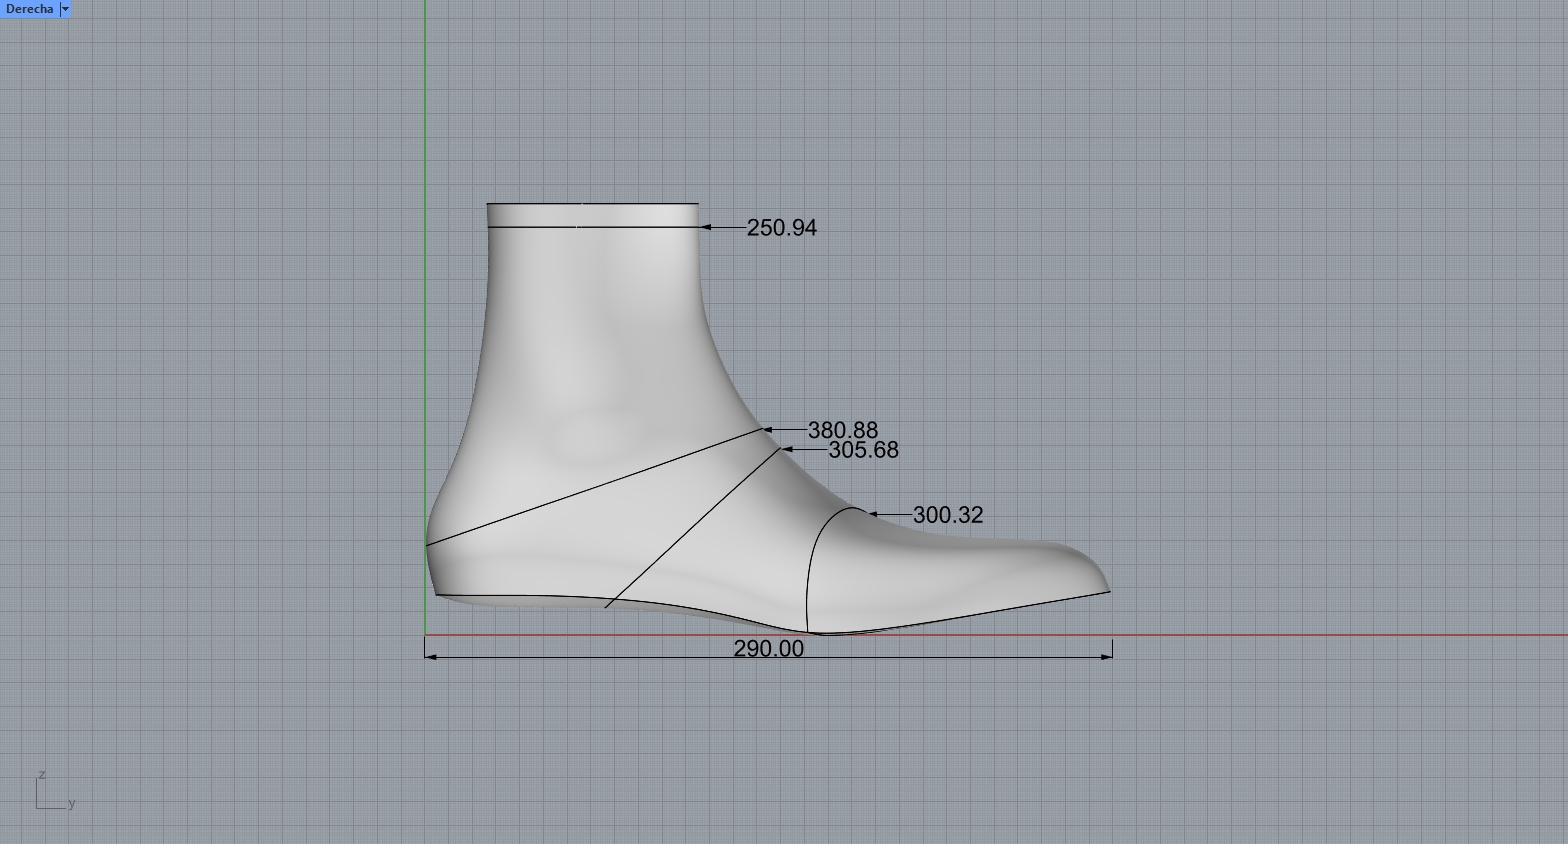1568x844 pixels.
Task: Open the Derecha viewport menu arrow
Action: 65,9
